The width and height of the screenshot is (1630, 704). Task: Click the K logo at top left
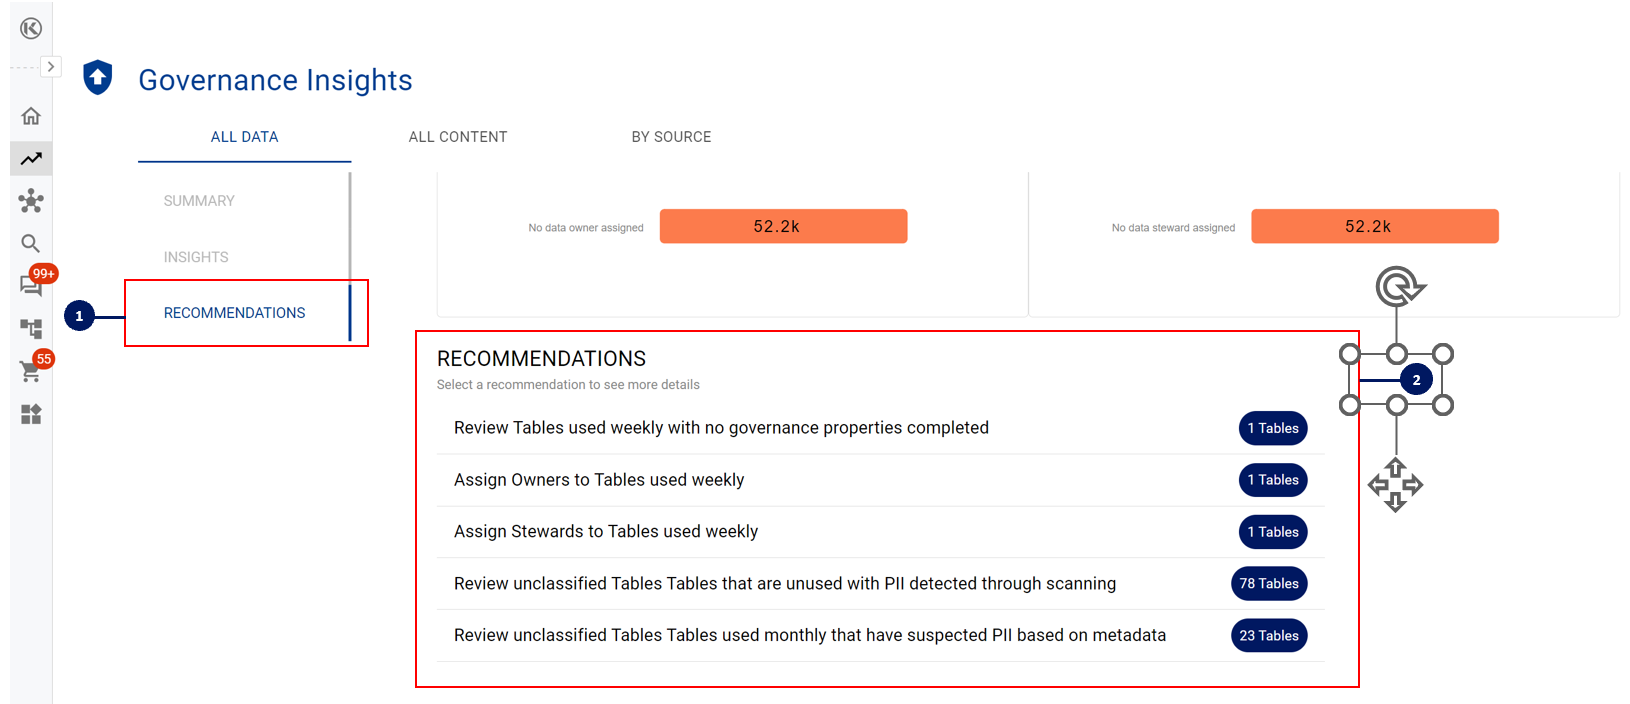(31, 28)
